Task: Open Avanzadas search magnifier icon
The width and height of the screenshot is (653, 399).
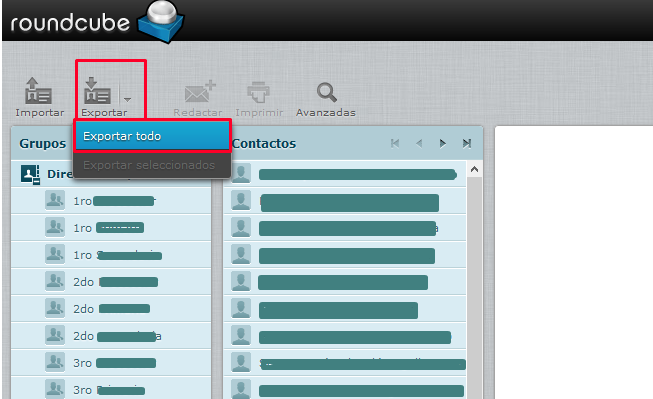Action: tap(326, 92)
